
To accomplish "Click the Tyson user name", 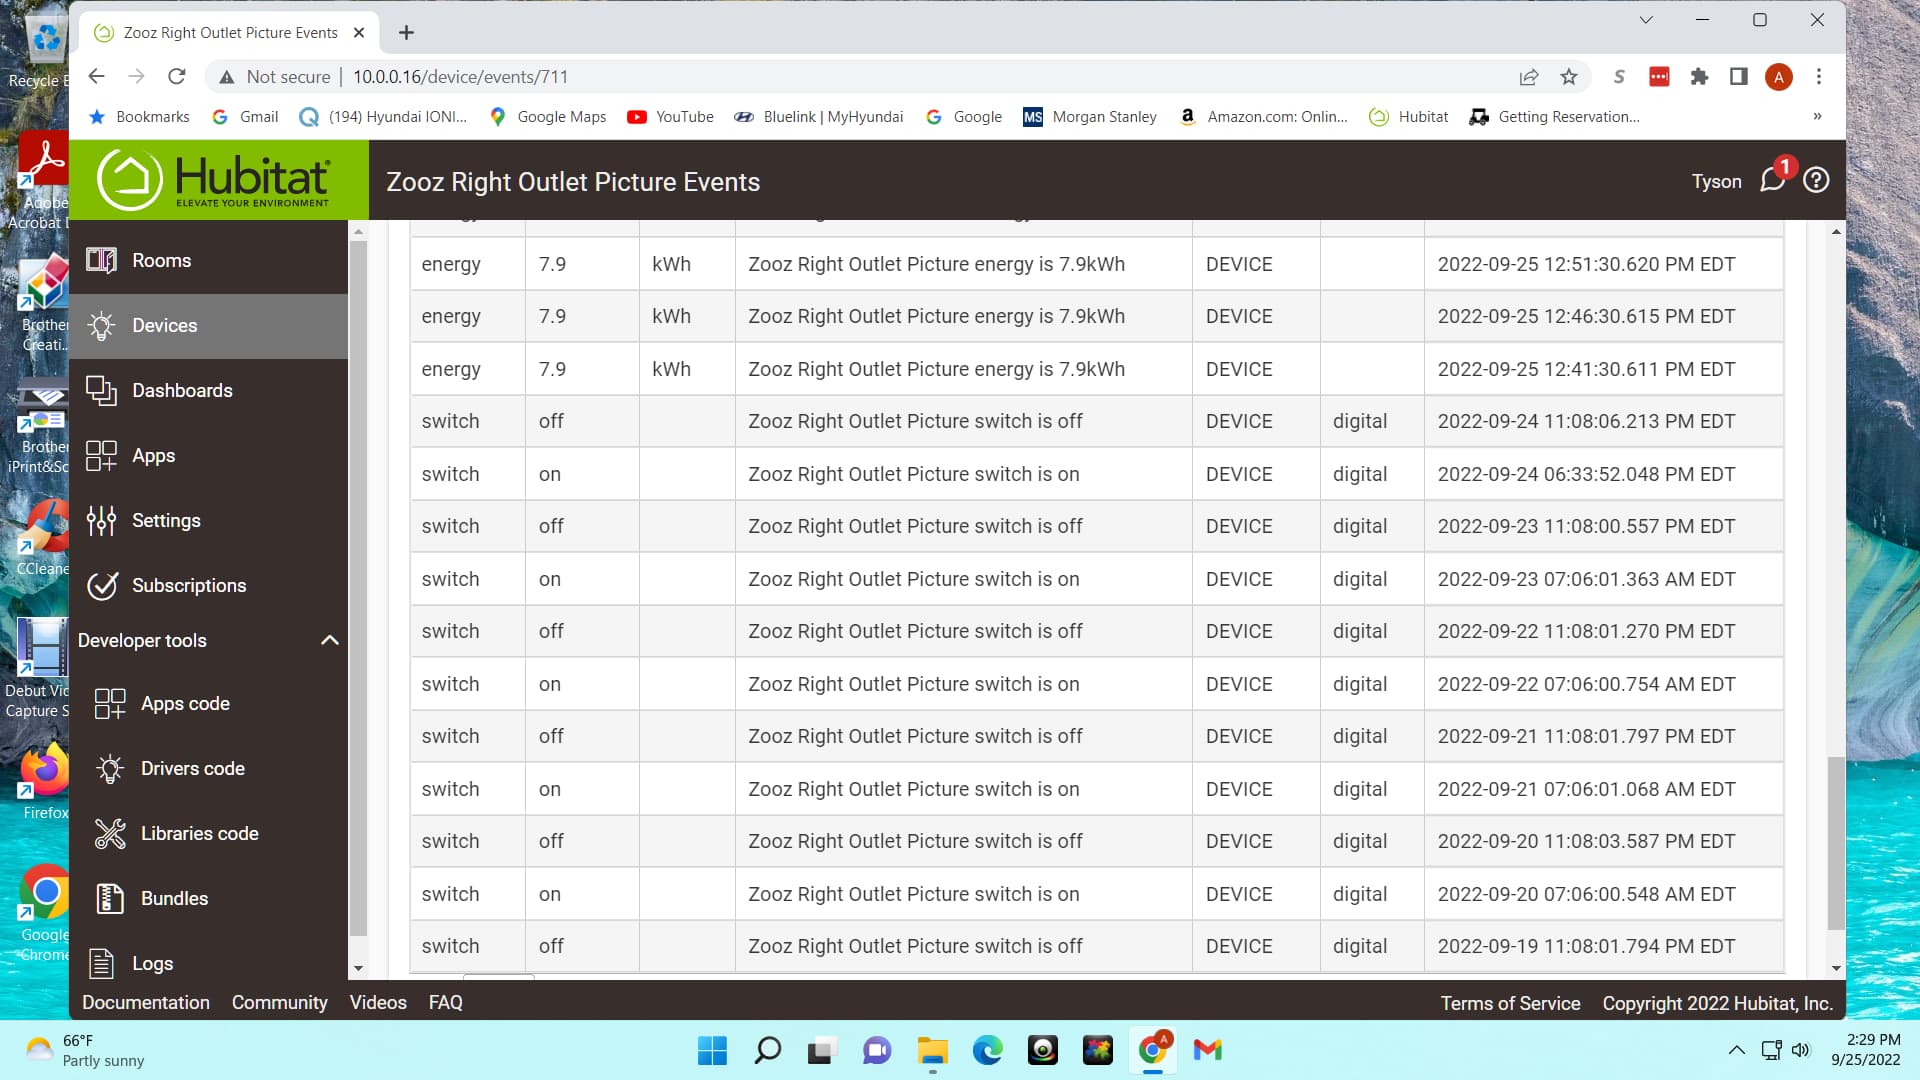I will 1716,181.
